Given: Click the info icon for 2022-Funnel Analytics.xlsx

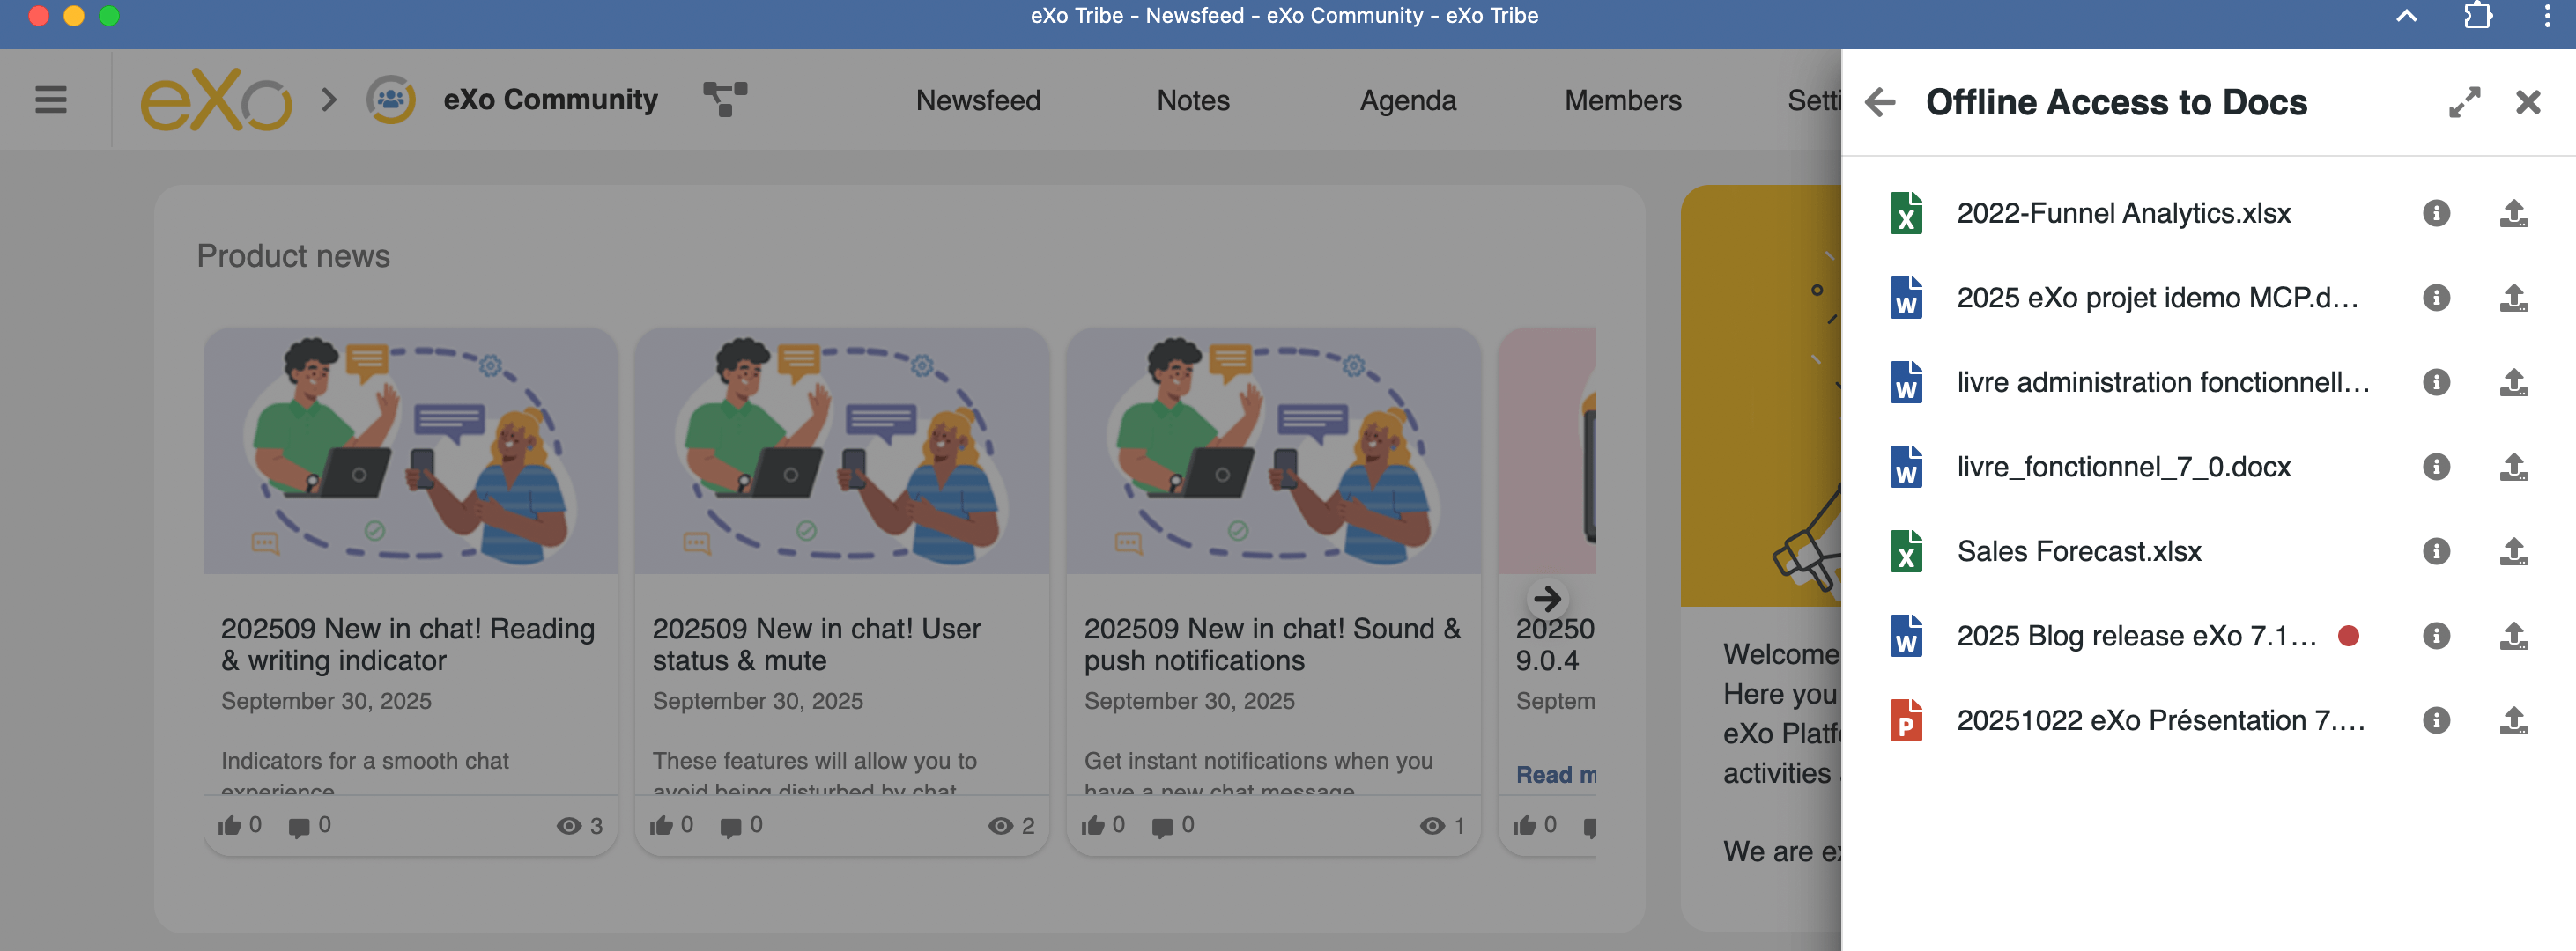Looking at the screenshot, I should [2436, 213].
